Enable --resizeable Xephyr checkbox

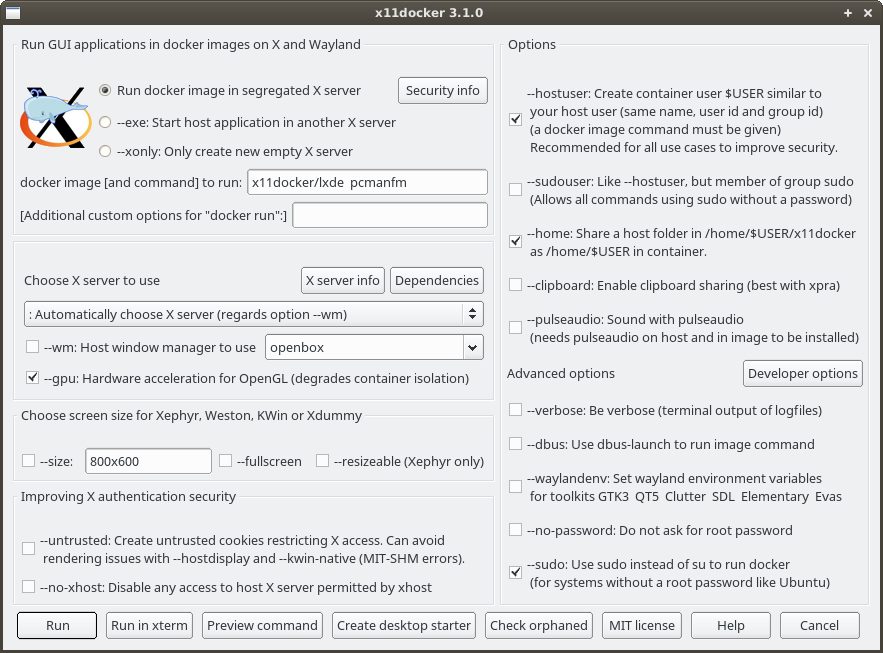coord(323,460)
